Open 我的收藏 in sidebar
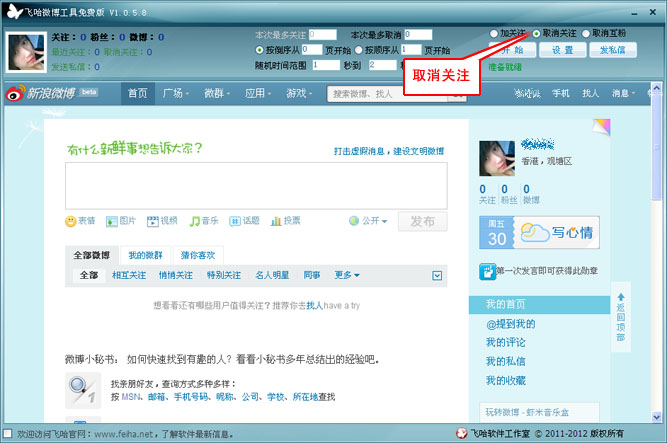This screenshot has width=667, height=443. click(x=505, y=380)
